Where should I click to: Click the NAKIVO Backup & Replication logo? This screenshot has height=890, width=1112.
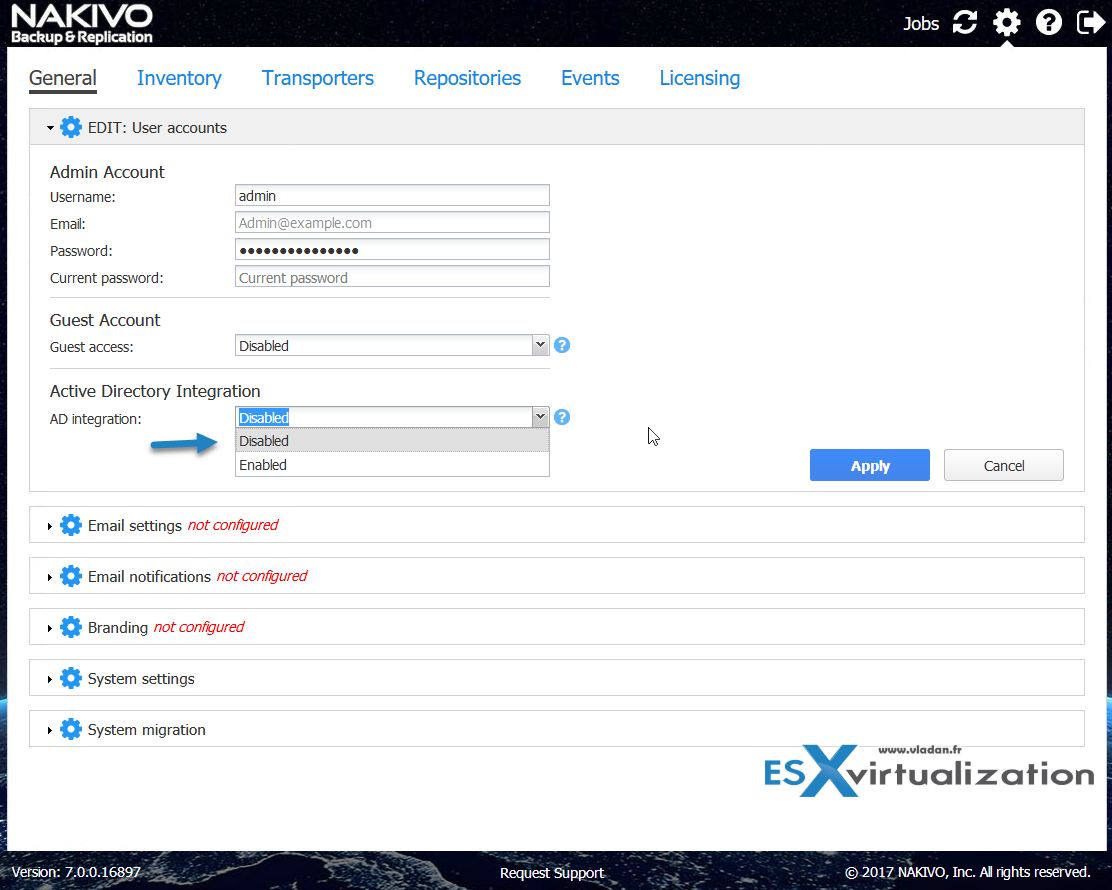(82, 23)
